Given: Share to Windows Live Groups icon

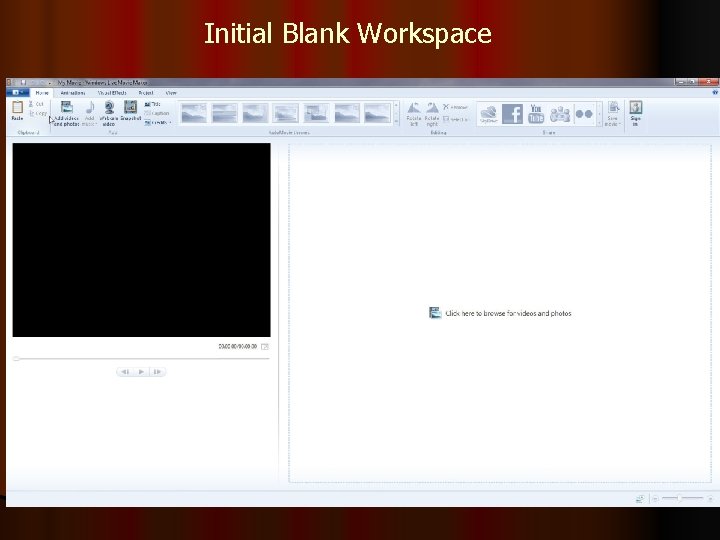Looking at the screenshot, I should [560, 114].
